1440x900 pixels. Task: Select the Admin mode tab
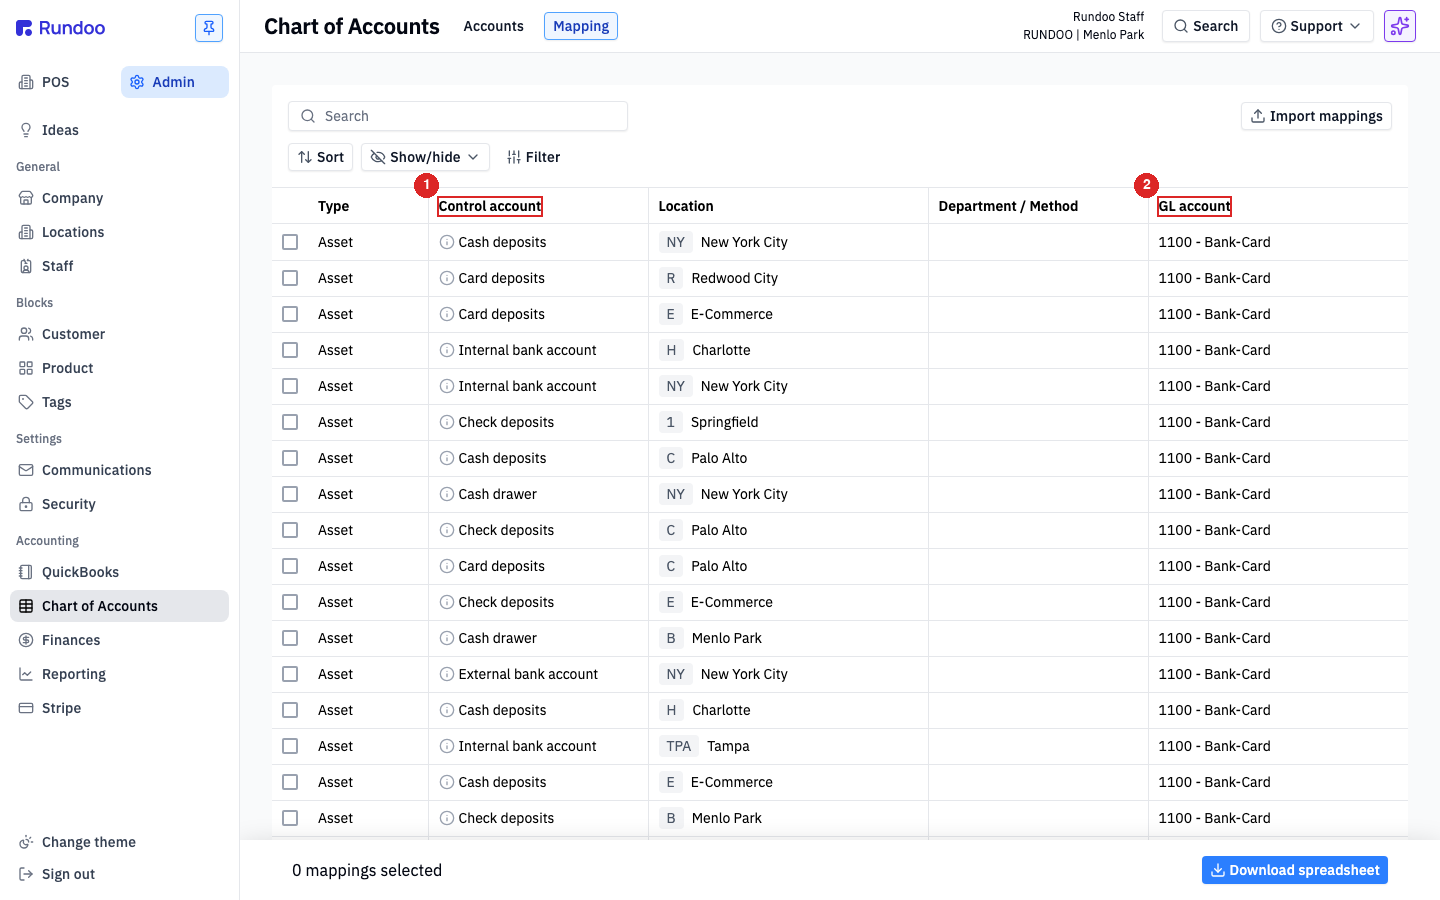pos(175,82)
